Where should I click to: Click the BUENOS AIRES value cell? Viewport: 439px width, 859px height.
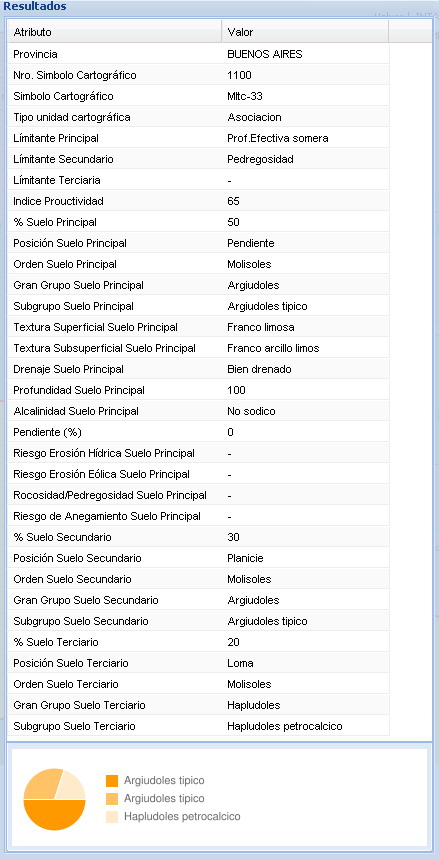[x=265, y=54]
